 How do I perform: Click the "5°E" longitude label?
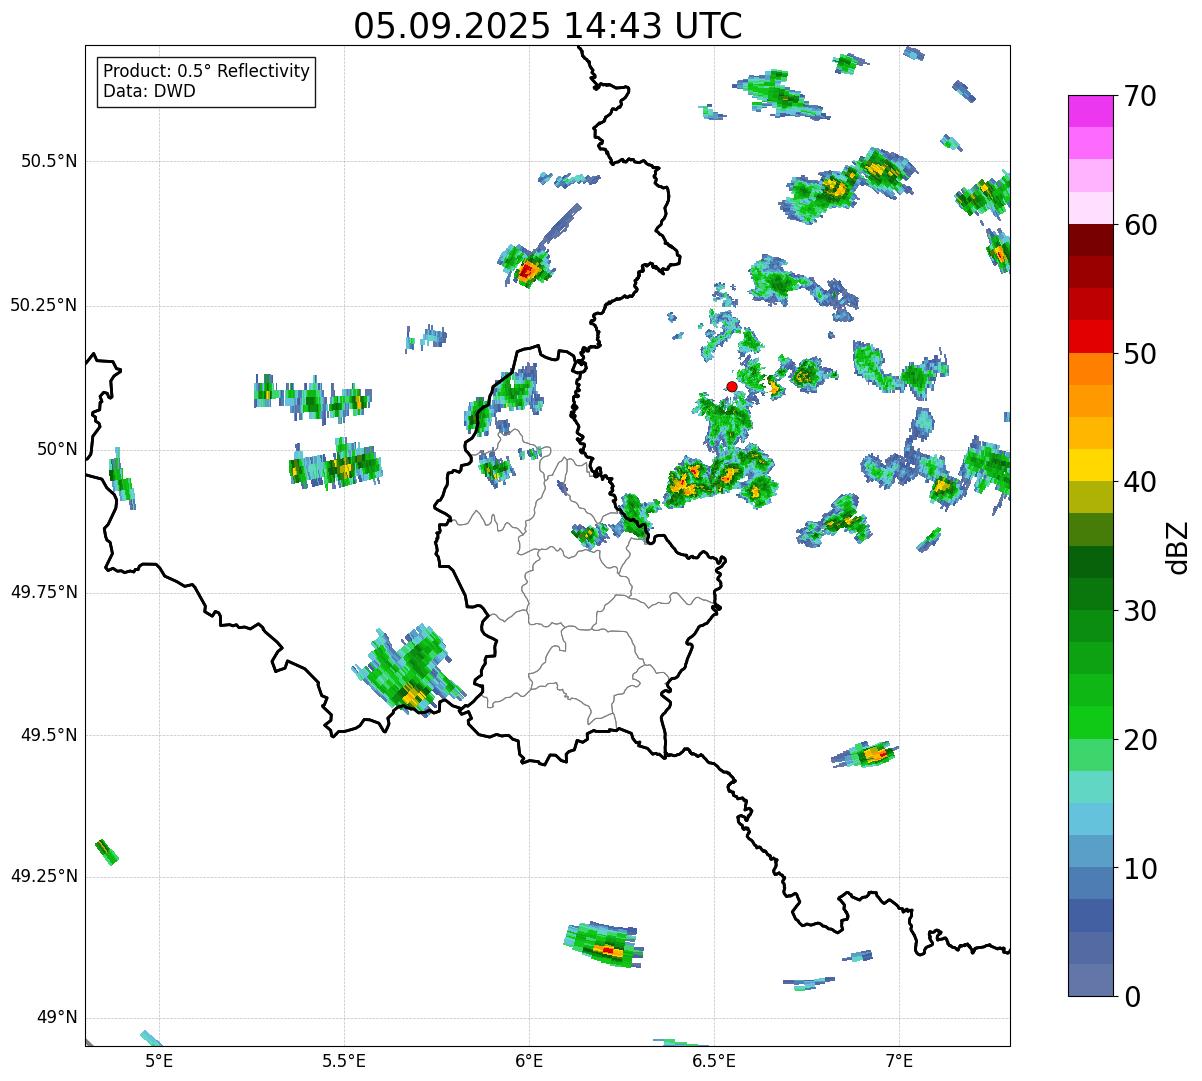pyautogui.click(x=159, y=1060)
